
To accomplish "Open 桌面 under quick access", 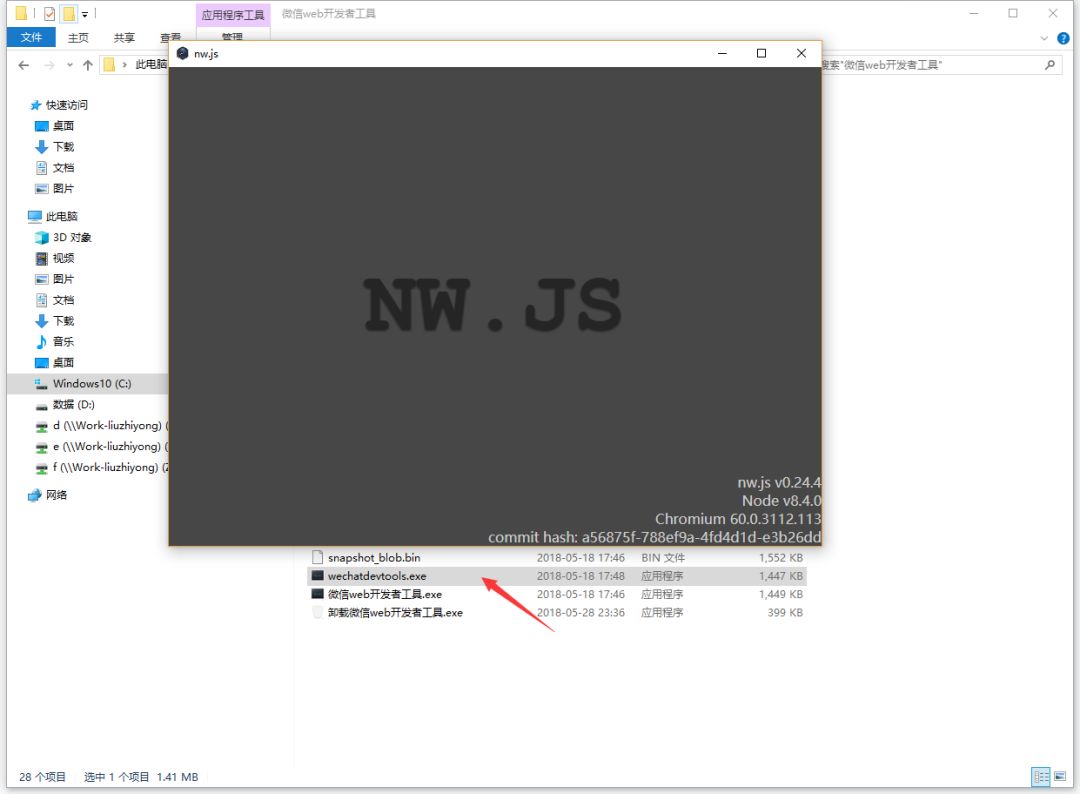I will (x=54, y=126).
